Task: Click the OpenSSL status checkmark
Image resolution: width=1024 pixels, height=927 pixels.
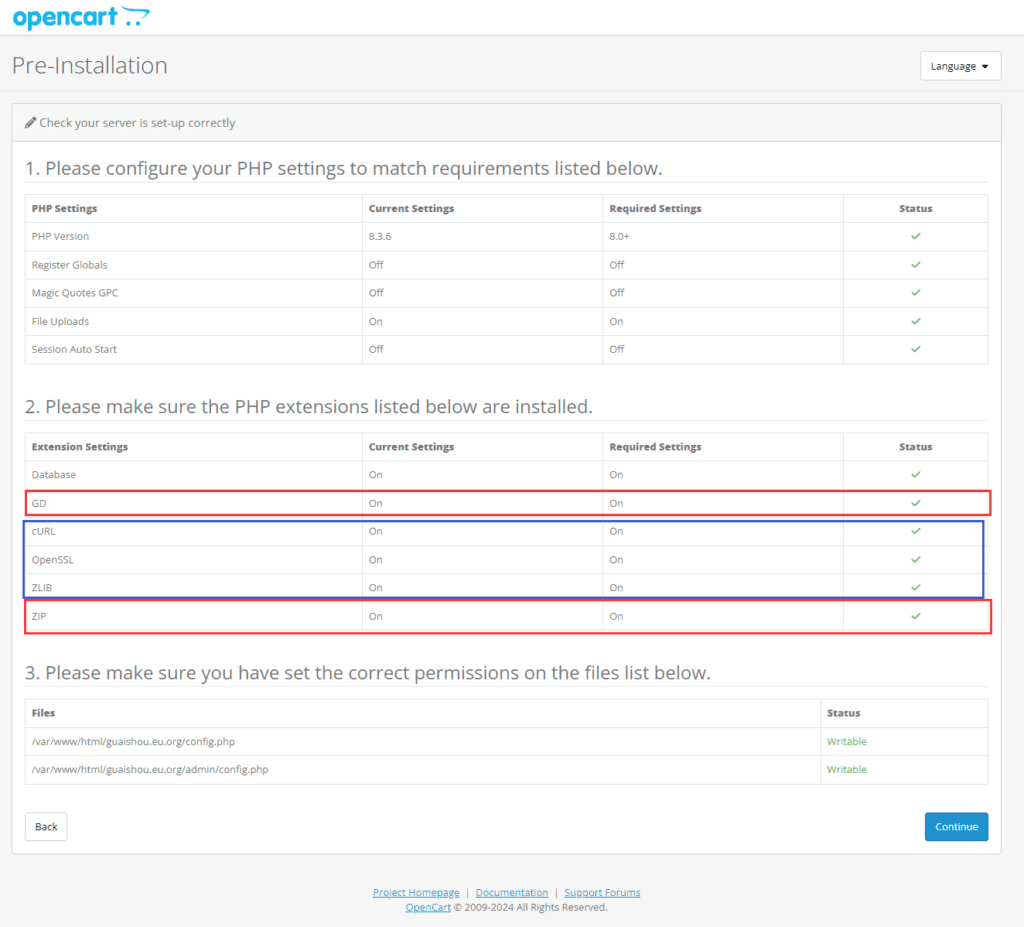Action: click(914, 559)
